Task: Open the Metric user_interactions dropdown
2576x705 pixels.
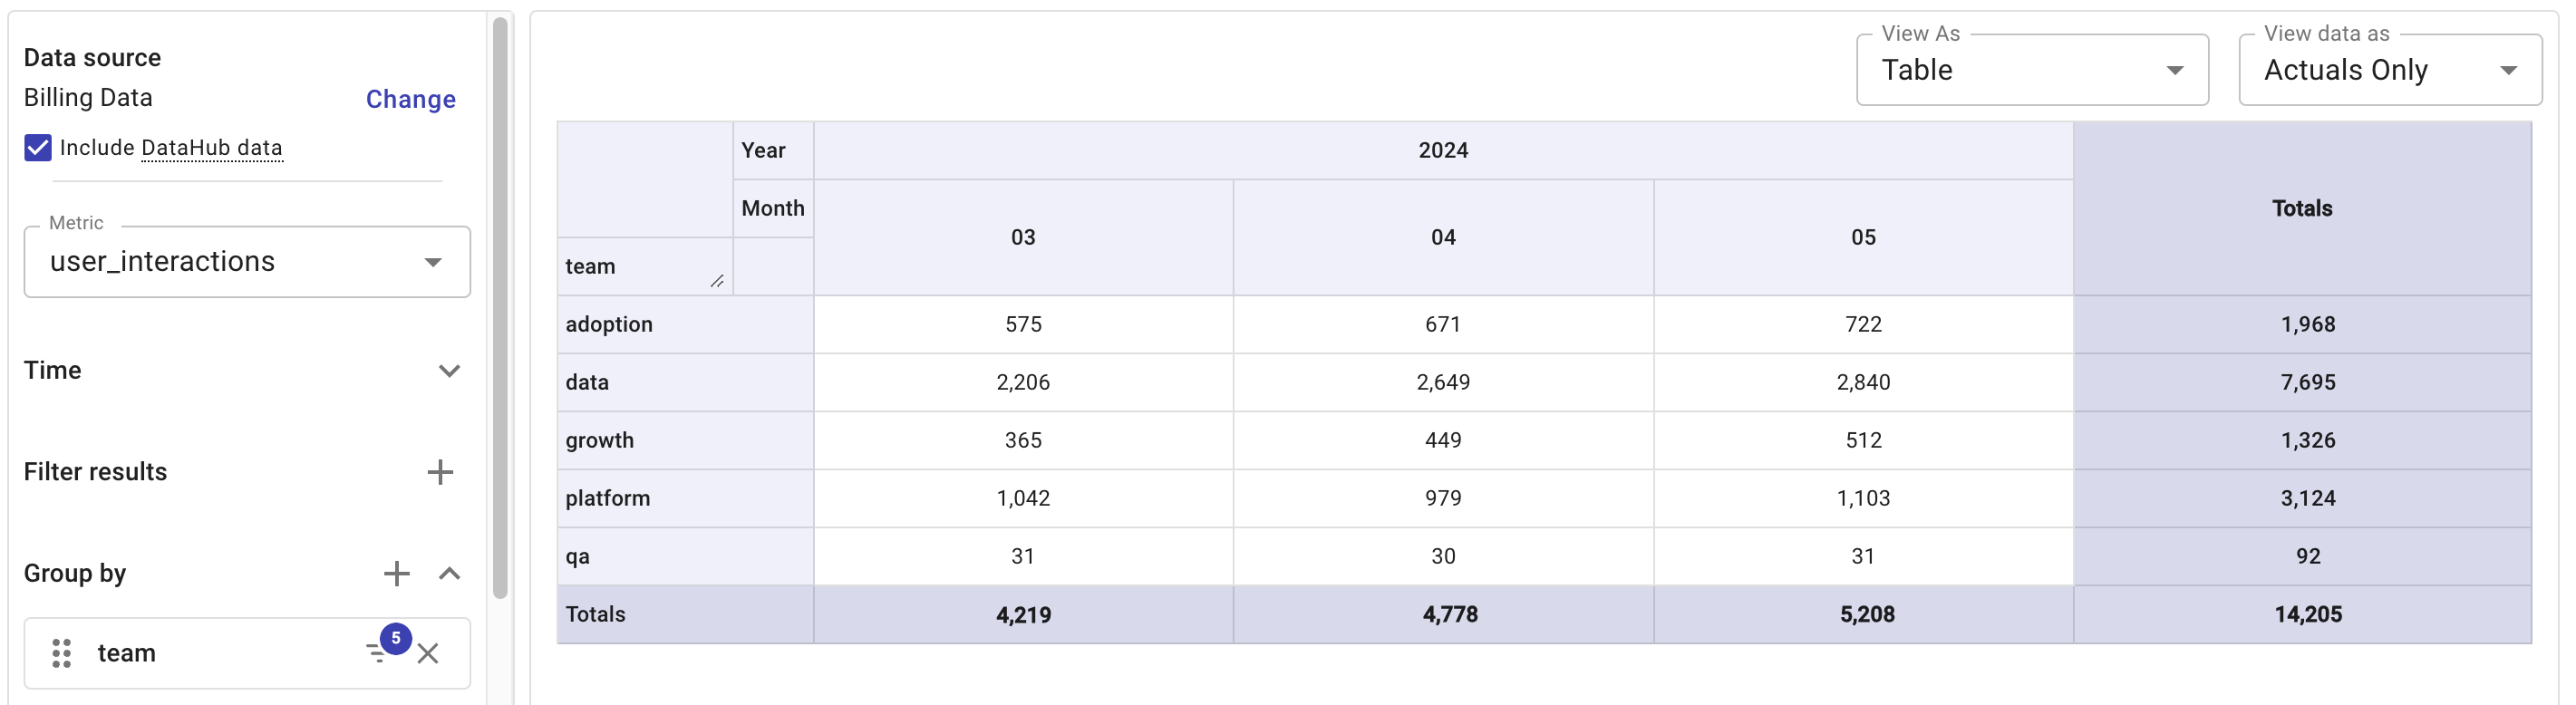Action: [246, 262]
